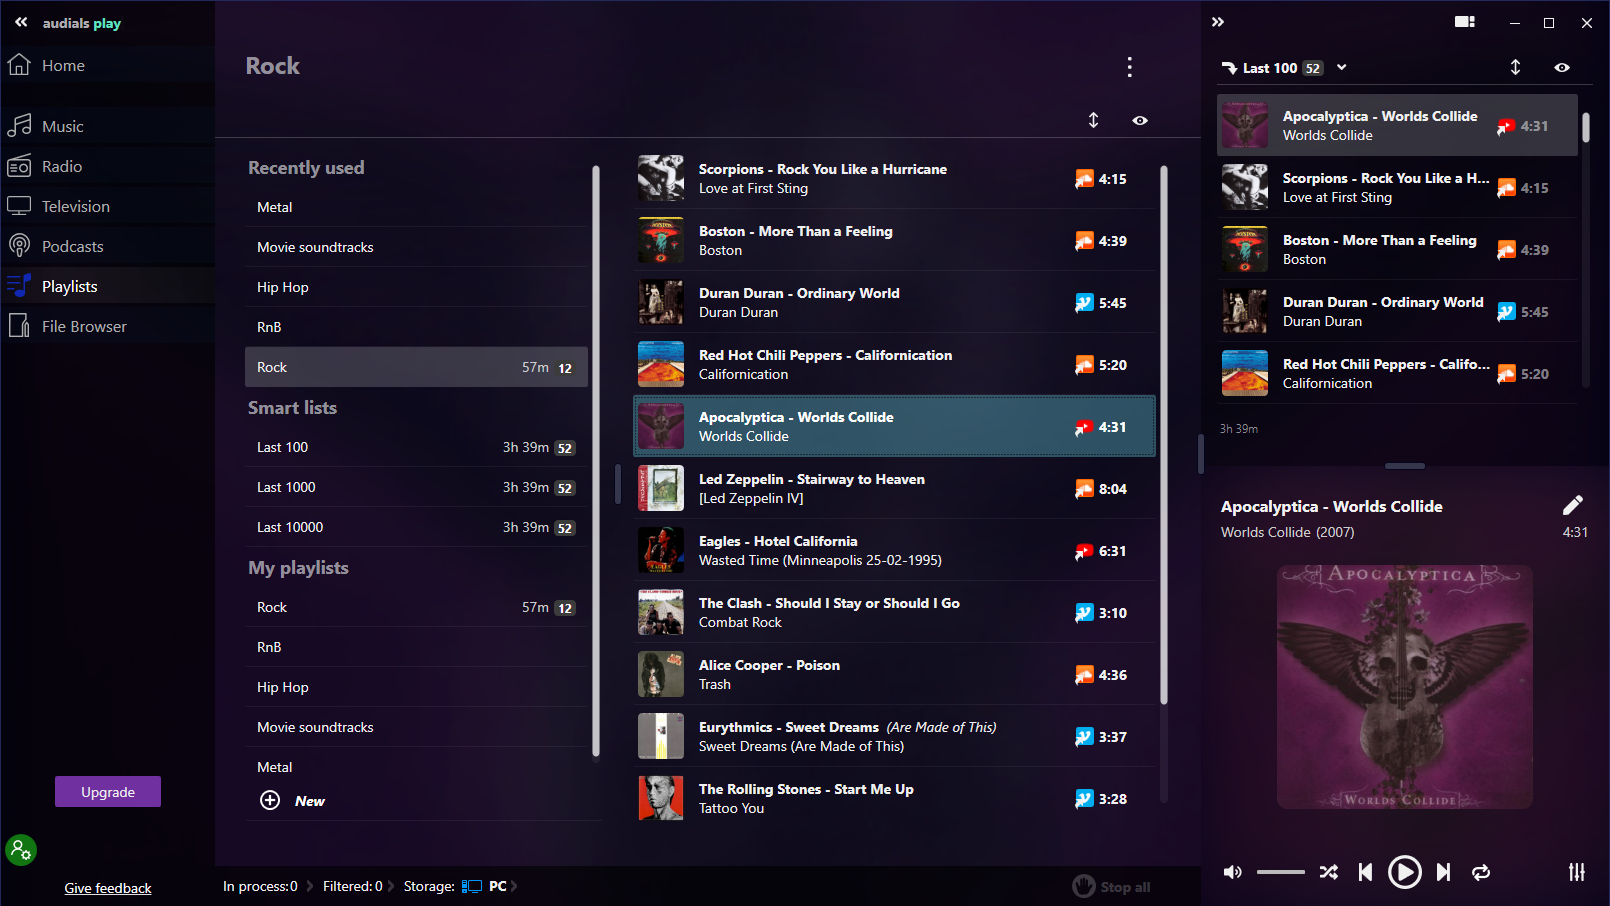Screen dimensions: 1610x906
Task: Open the Music section
Action: (107, 126)
